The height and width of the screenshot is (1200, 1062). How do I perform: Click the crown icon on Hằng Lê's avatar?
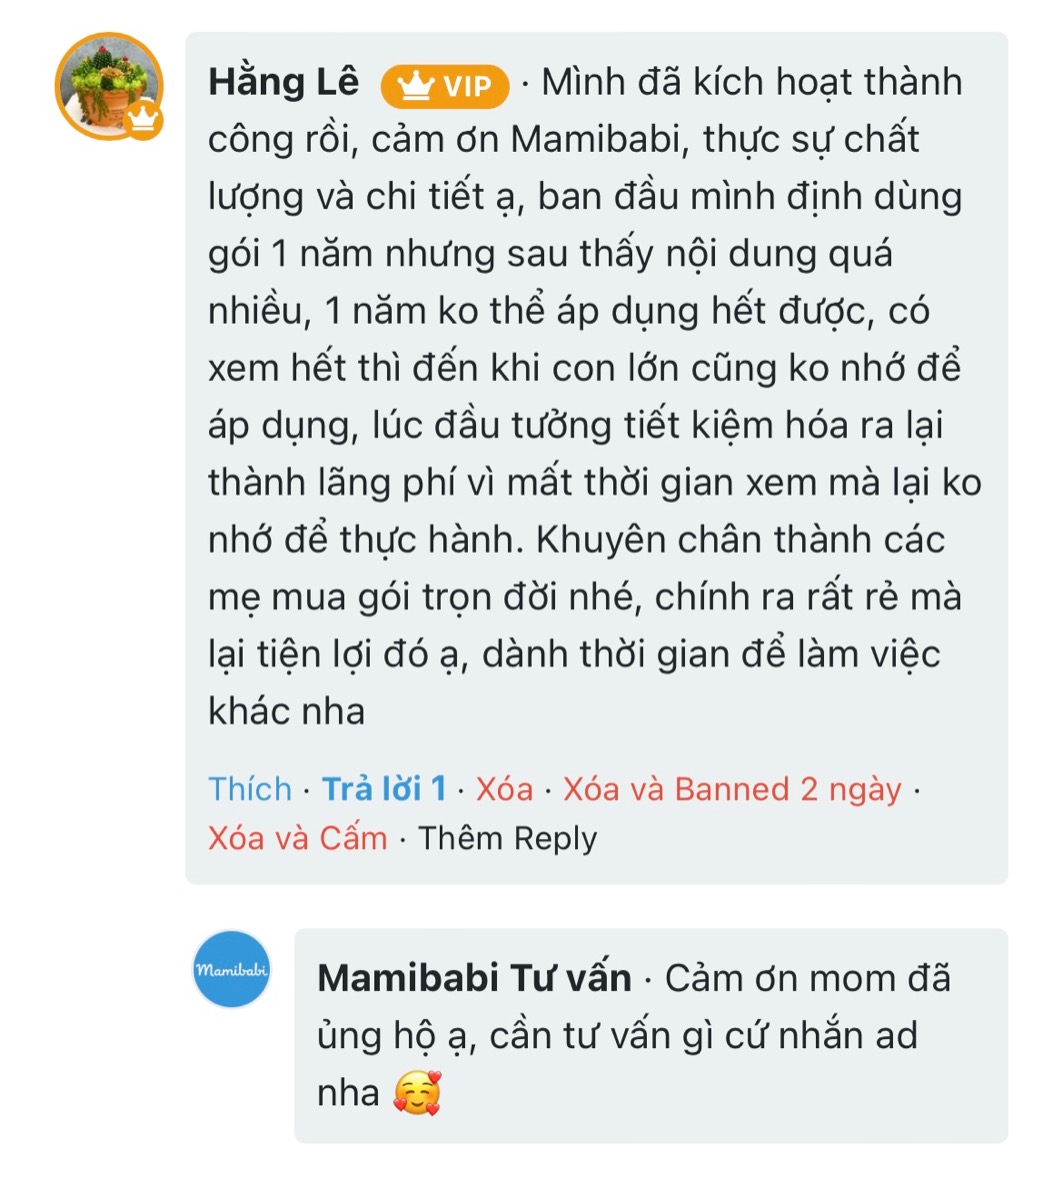coord(143,122)
